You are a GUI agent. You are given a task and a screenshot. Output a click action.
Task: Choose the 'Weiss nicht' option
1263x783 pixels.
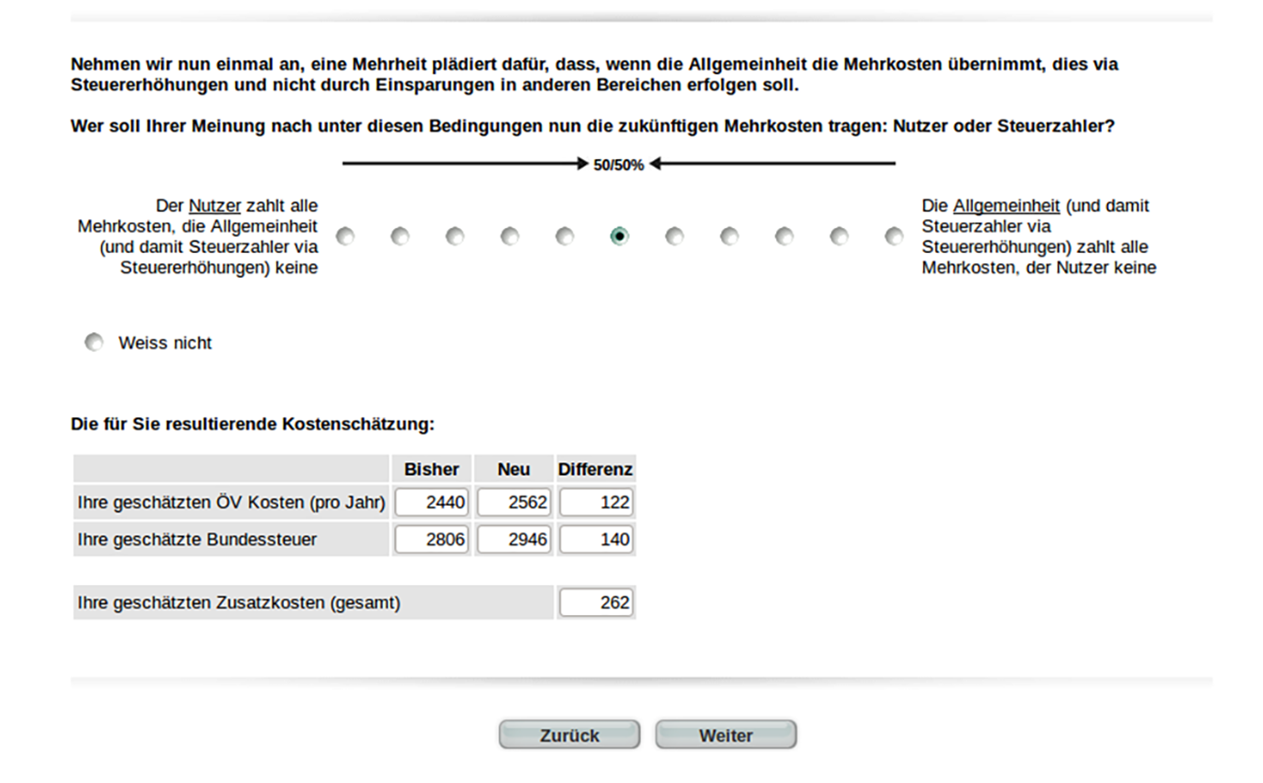click(x=94, y=341)
